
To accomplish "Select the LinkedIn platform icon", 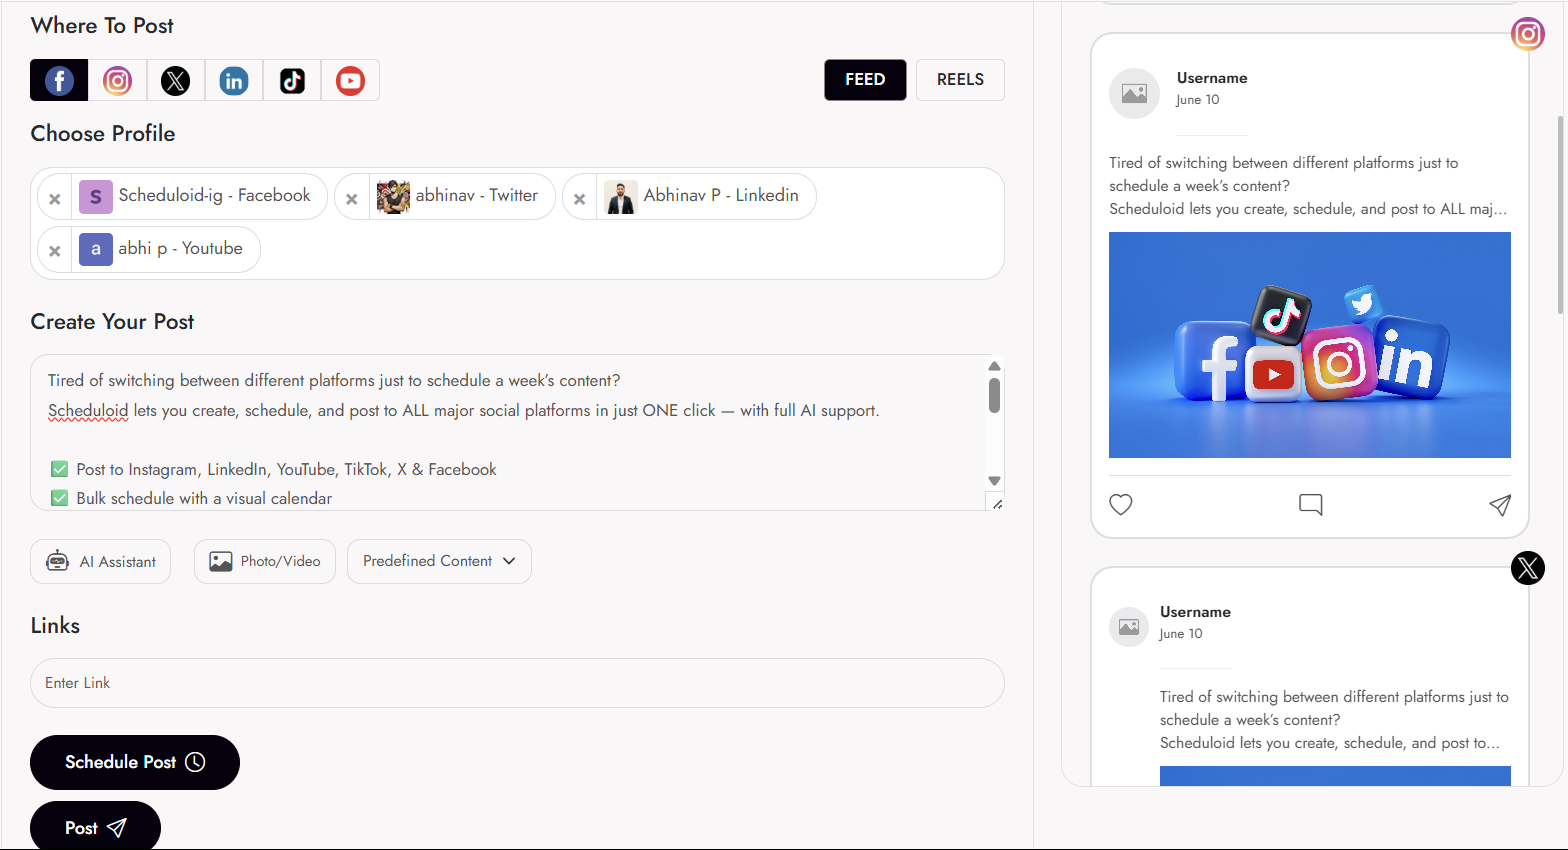I will pyautogui.click(x=234, y=80).
